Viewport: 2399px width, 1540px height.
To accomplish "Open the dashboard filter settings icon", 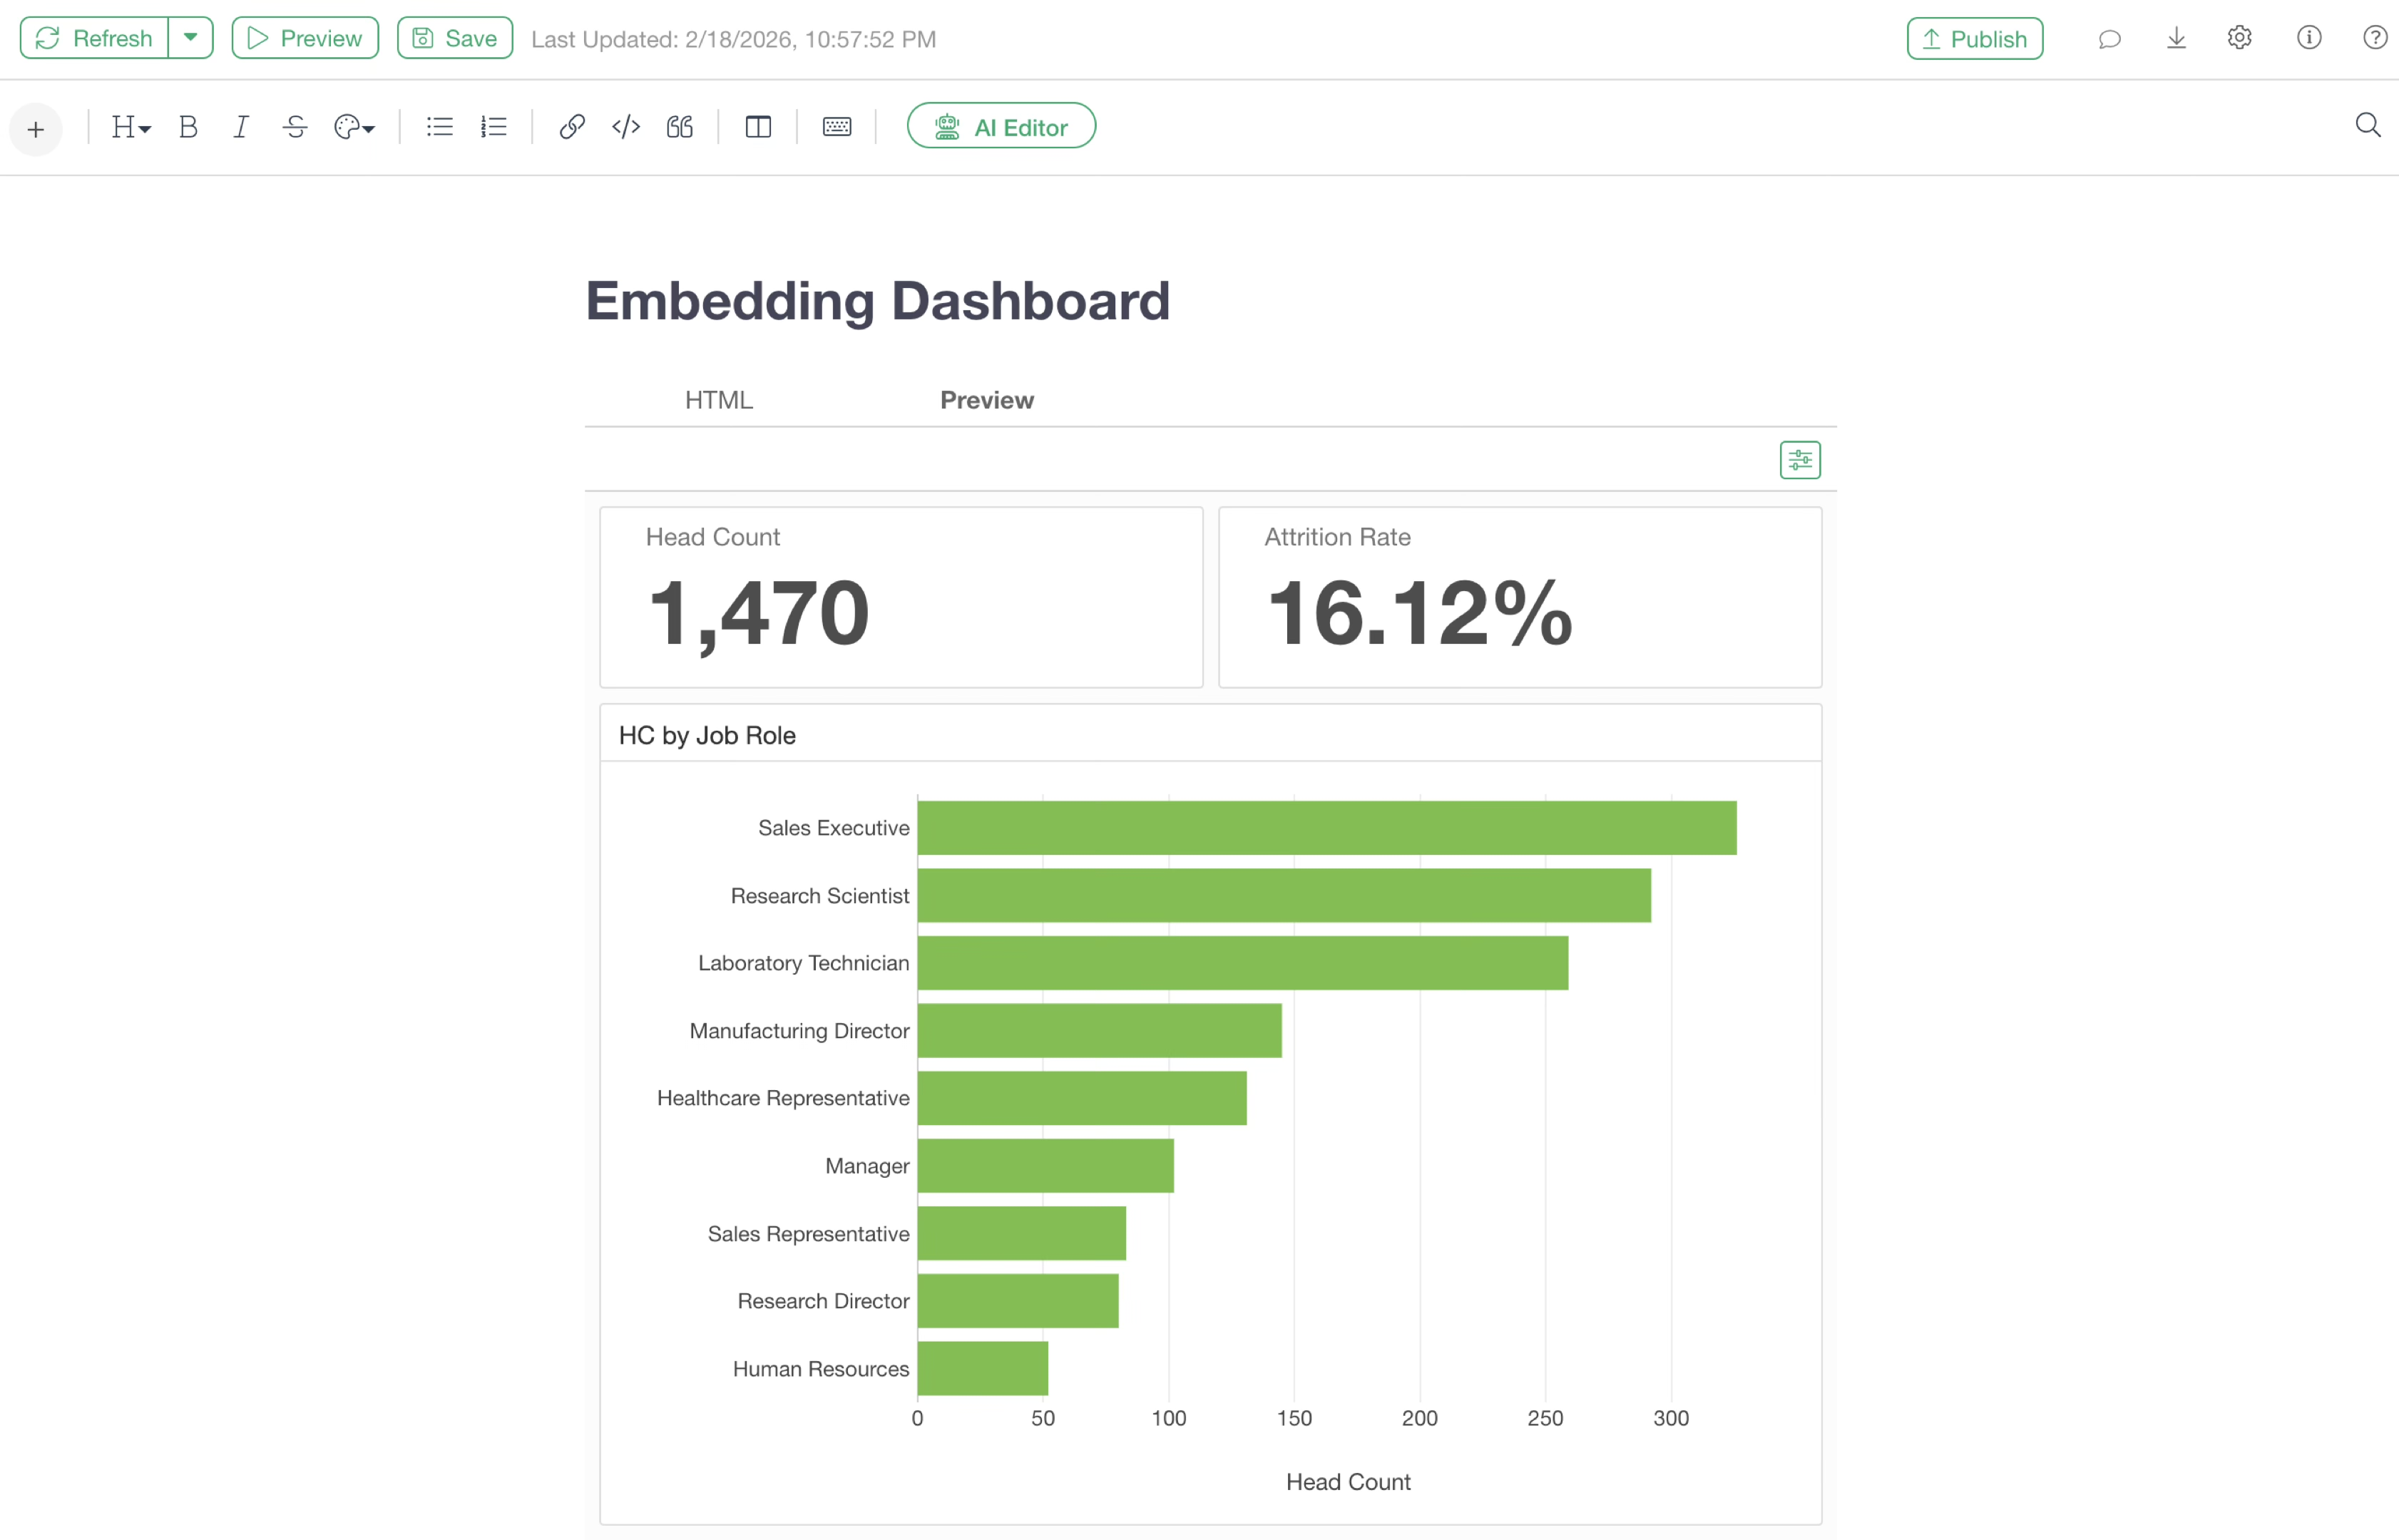I will (x=1799, y=460).
